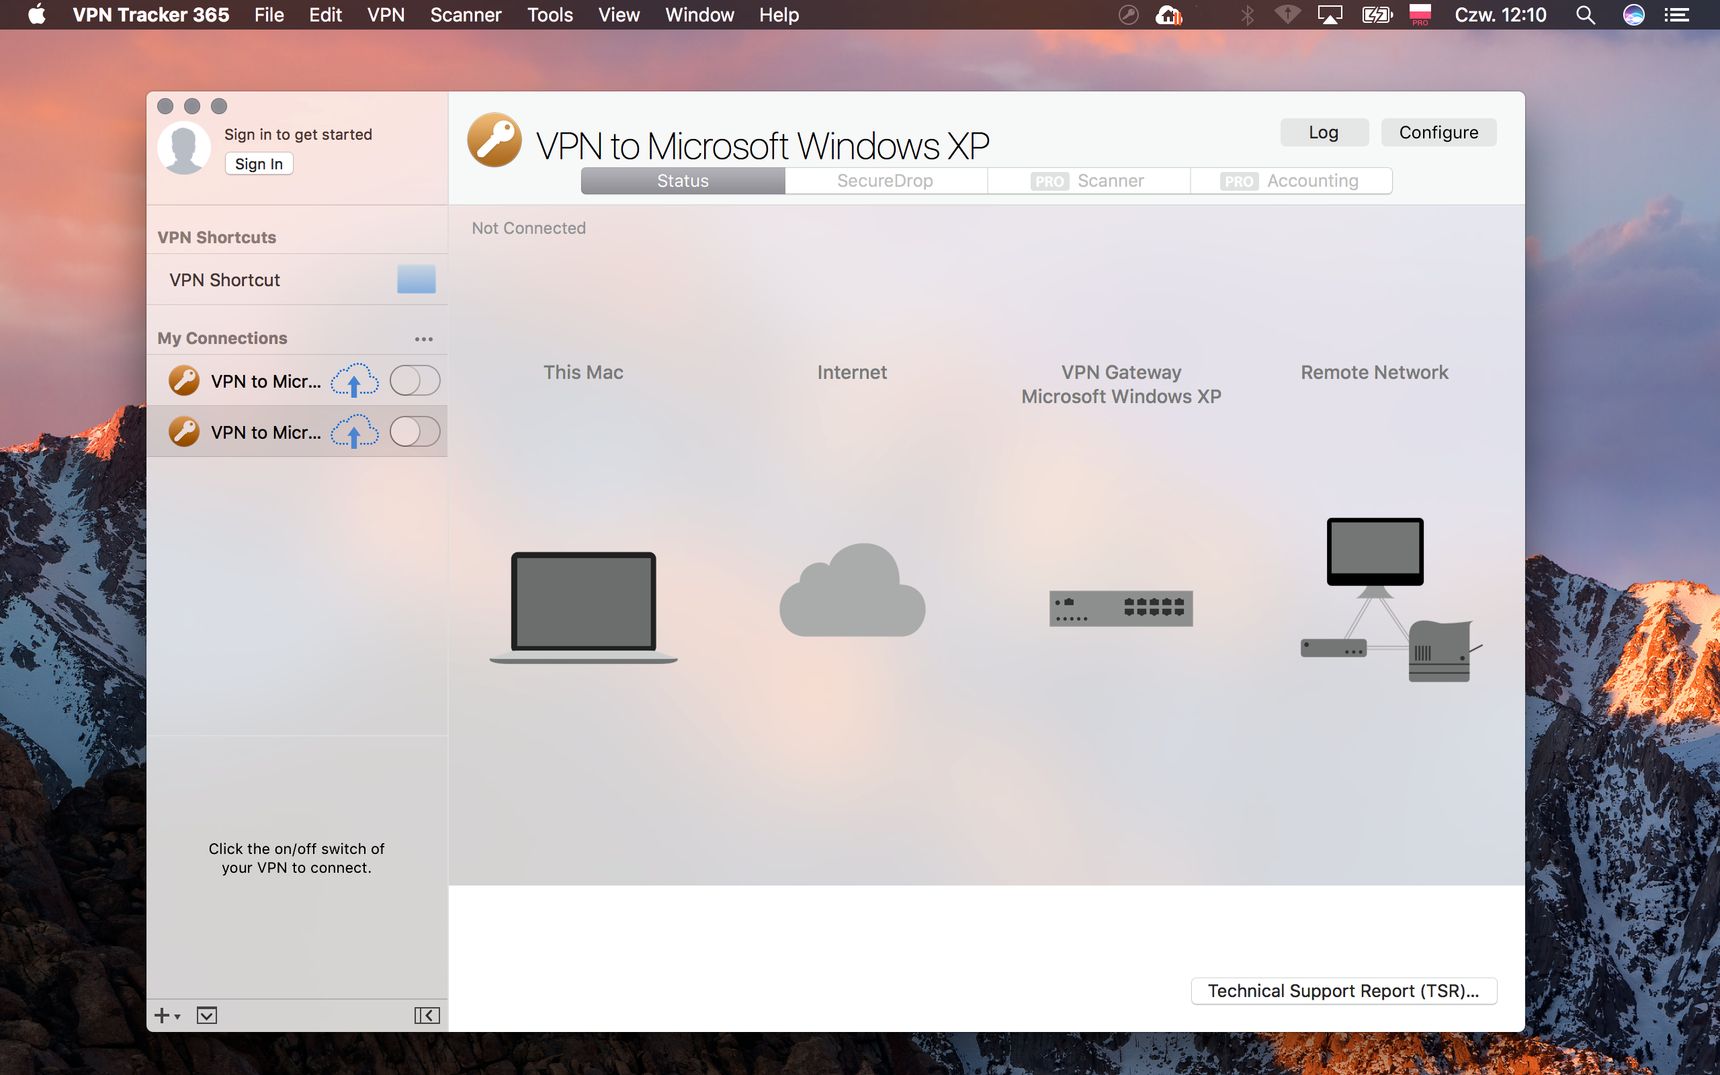1720x1075 pixels.
Task: Click the Sign In button
Action: point(259,164)
